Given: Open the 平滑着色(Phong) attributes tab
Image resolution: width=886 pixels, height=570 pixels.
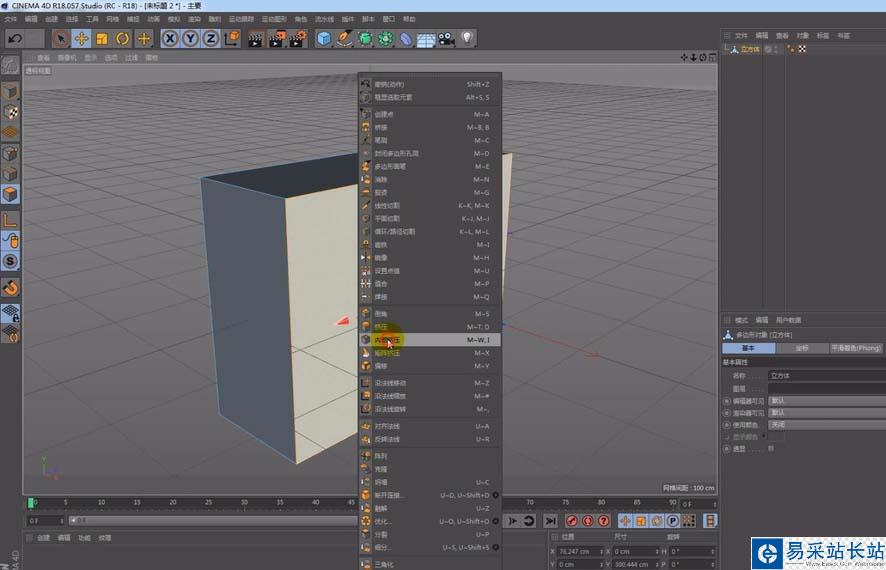Looking at the screenshot, I should click(857, 348).
